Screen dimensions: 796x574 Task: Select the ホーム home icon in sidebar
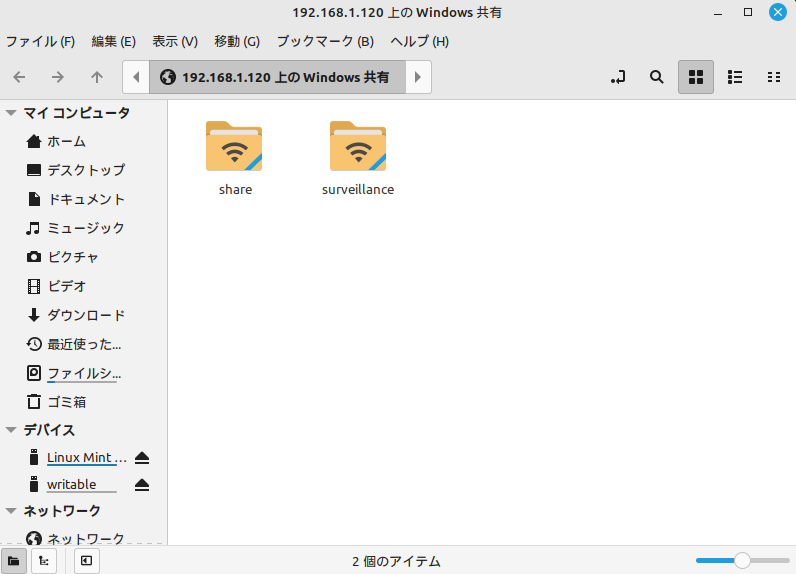coord(34,141)
